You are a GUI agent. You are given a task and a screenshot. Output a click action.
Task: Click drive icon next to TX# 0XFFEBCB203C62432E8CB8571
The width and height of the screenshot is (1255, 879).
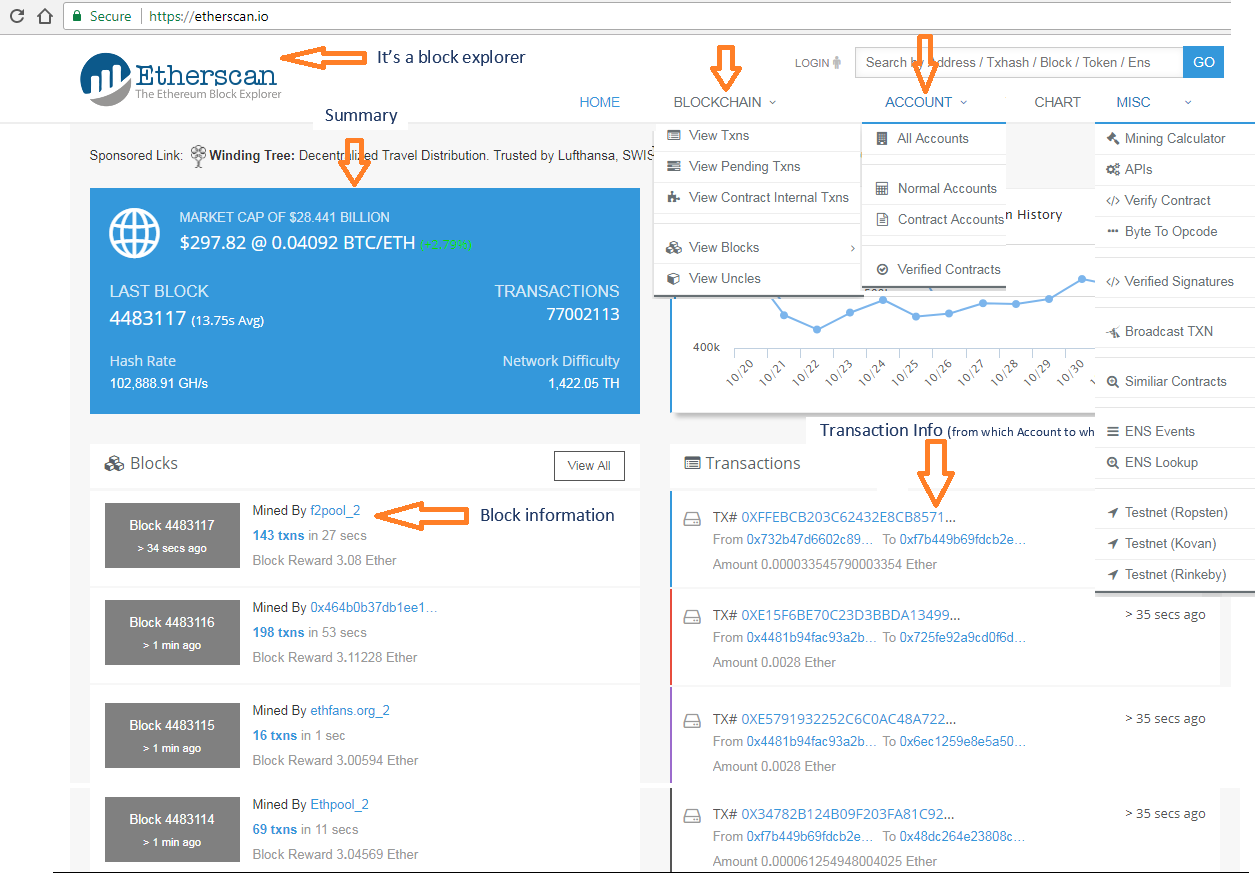coord(692,518)
